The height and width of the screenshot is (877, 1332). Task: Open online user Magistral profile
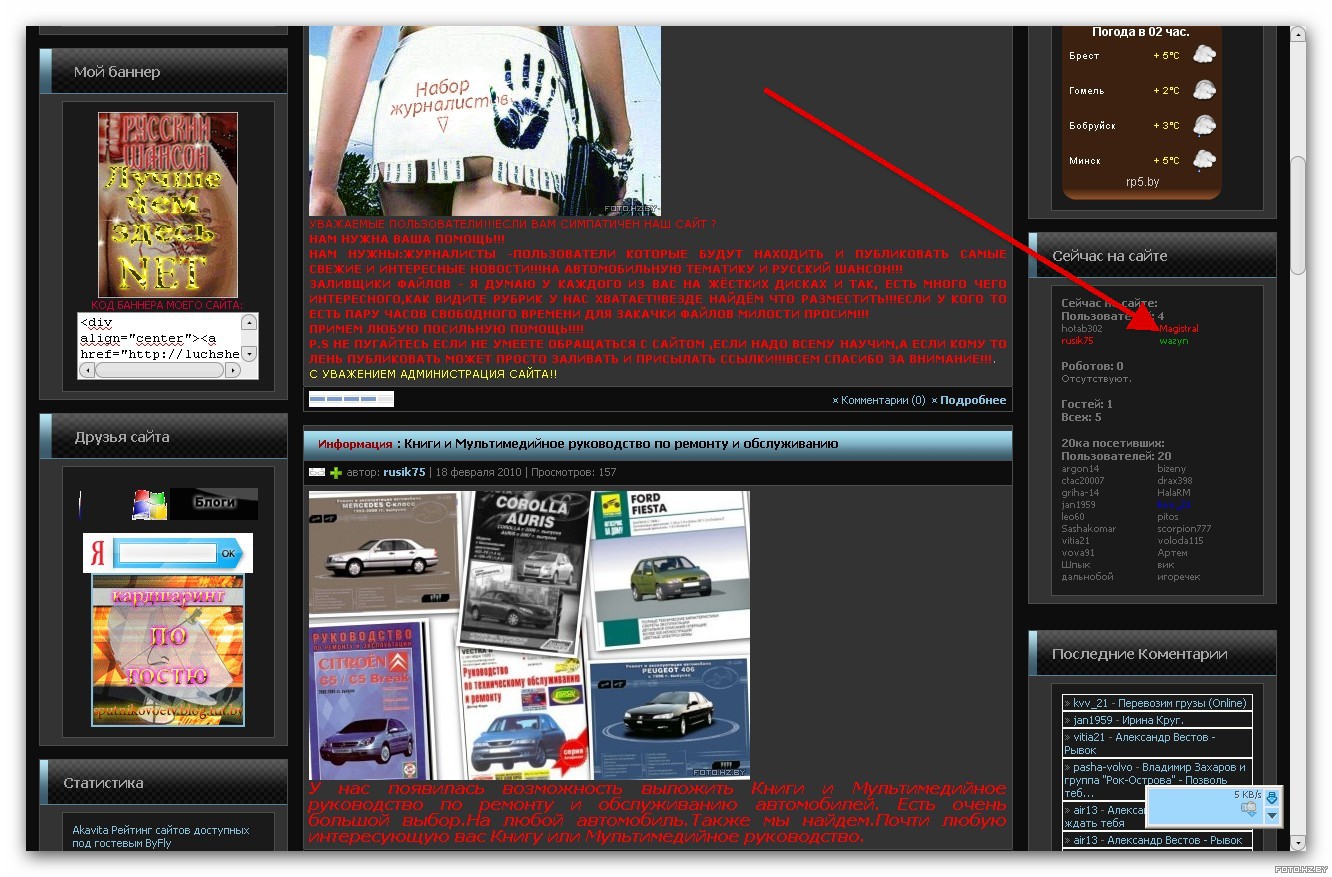point(1179,328)
